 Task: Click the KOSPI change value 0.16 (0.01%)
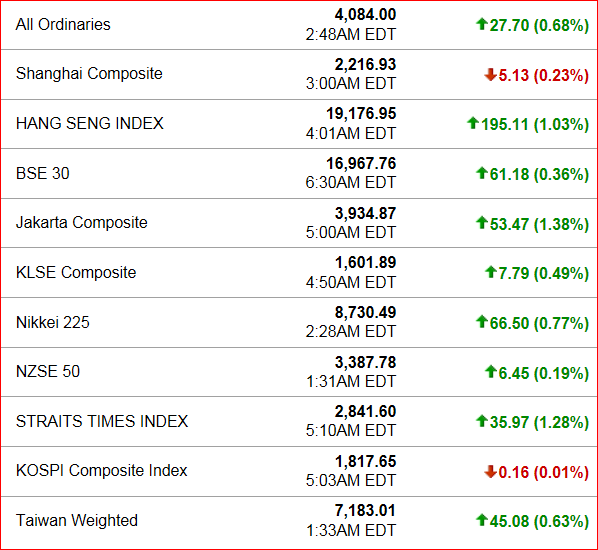pyautogui.click(x=543, y=472)
